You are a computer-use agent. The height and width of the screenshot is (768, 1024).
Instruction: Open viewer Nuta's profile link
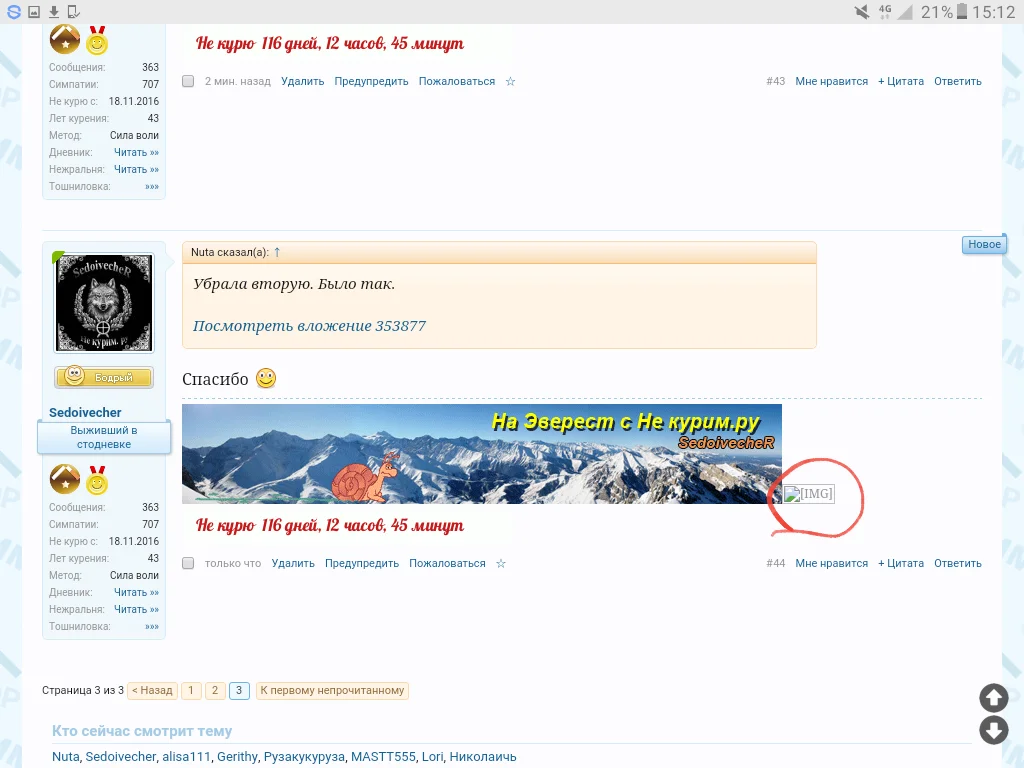point(65,756)
